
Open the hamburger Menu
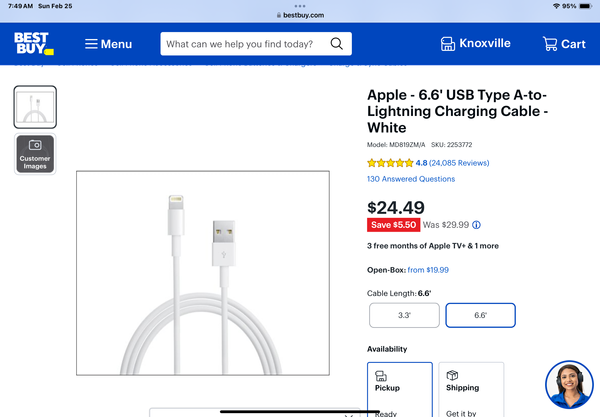[x=108, y=44]
